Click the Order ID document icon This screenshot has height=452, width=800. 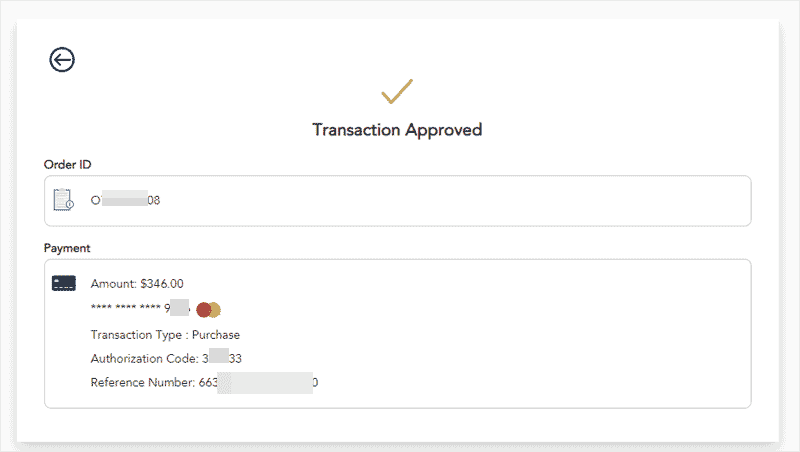(x=63, y=200)
